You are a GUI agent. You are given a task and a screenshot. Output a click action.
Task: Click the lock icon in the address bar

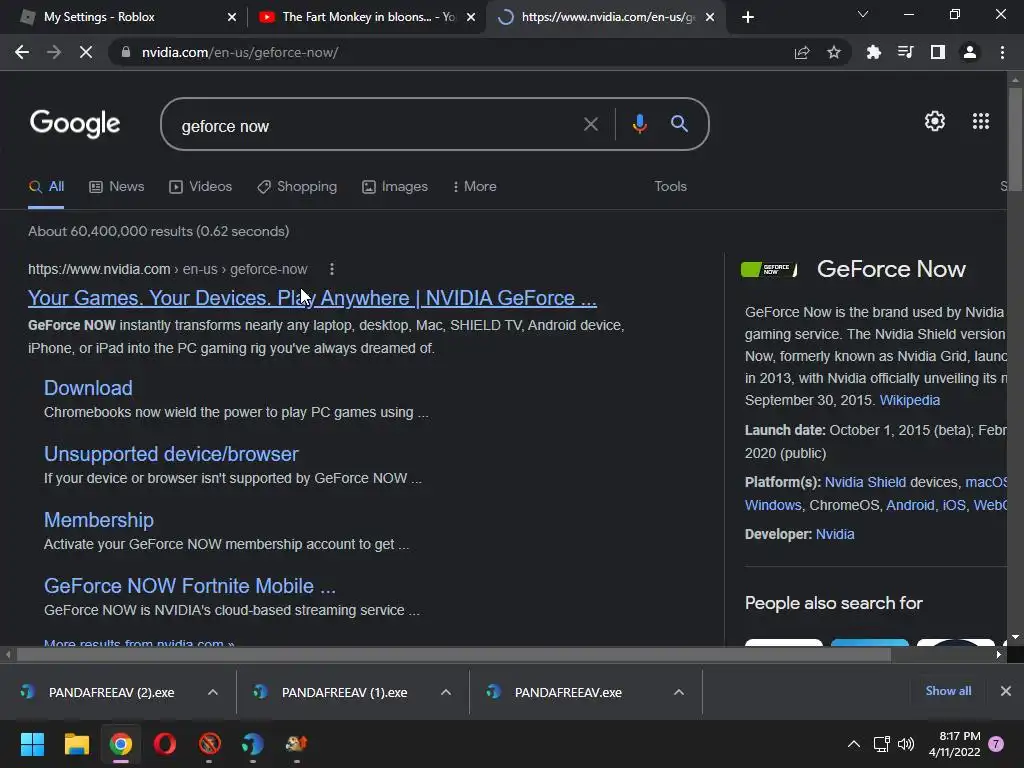[126, 52]
